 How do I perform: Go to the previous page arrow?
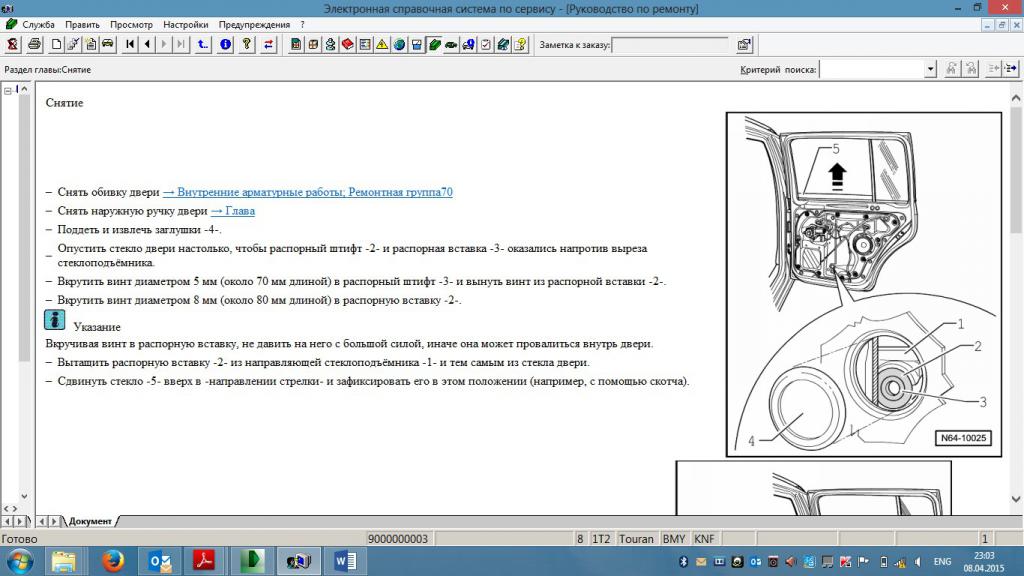pyautogui.click(x=148, y=44)
